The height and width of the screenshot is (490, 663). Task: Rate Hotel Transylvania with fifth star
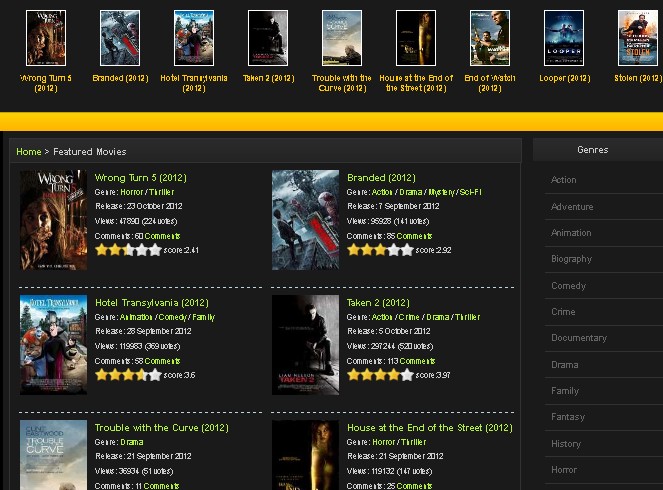coord(155,375)
